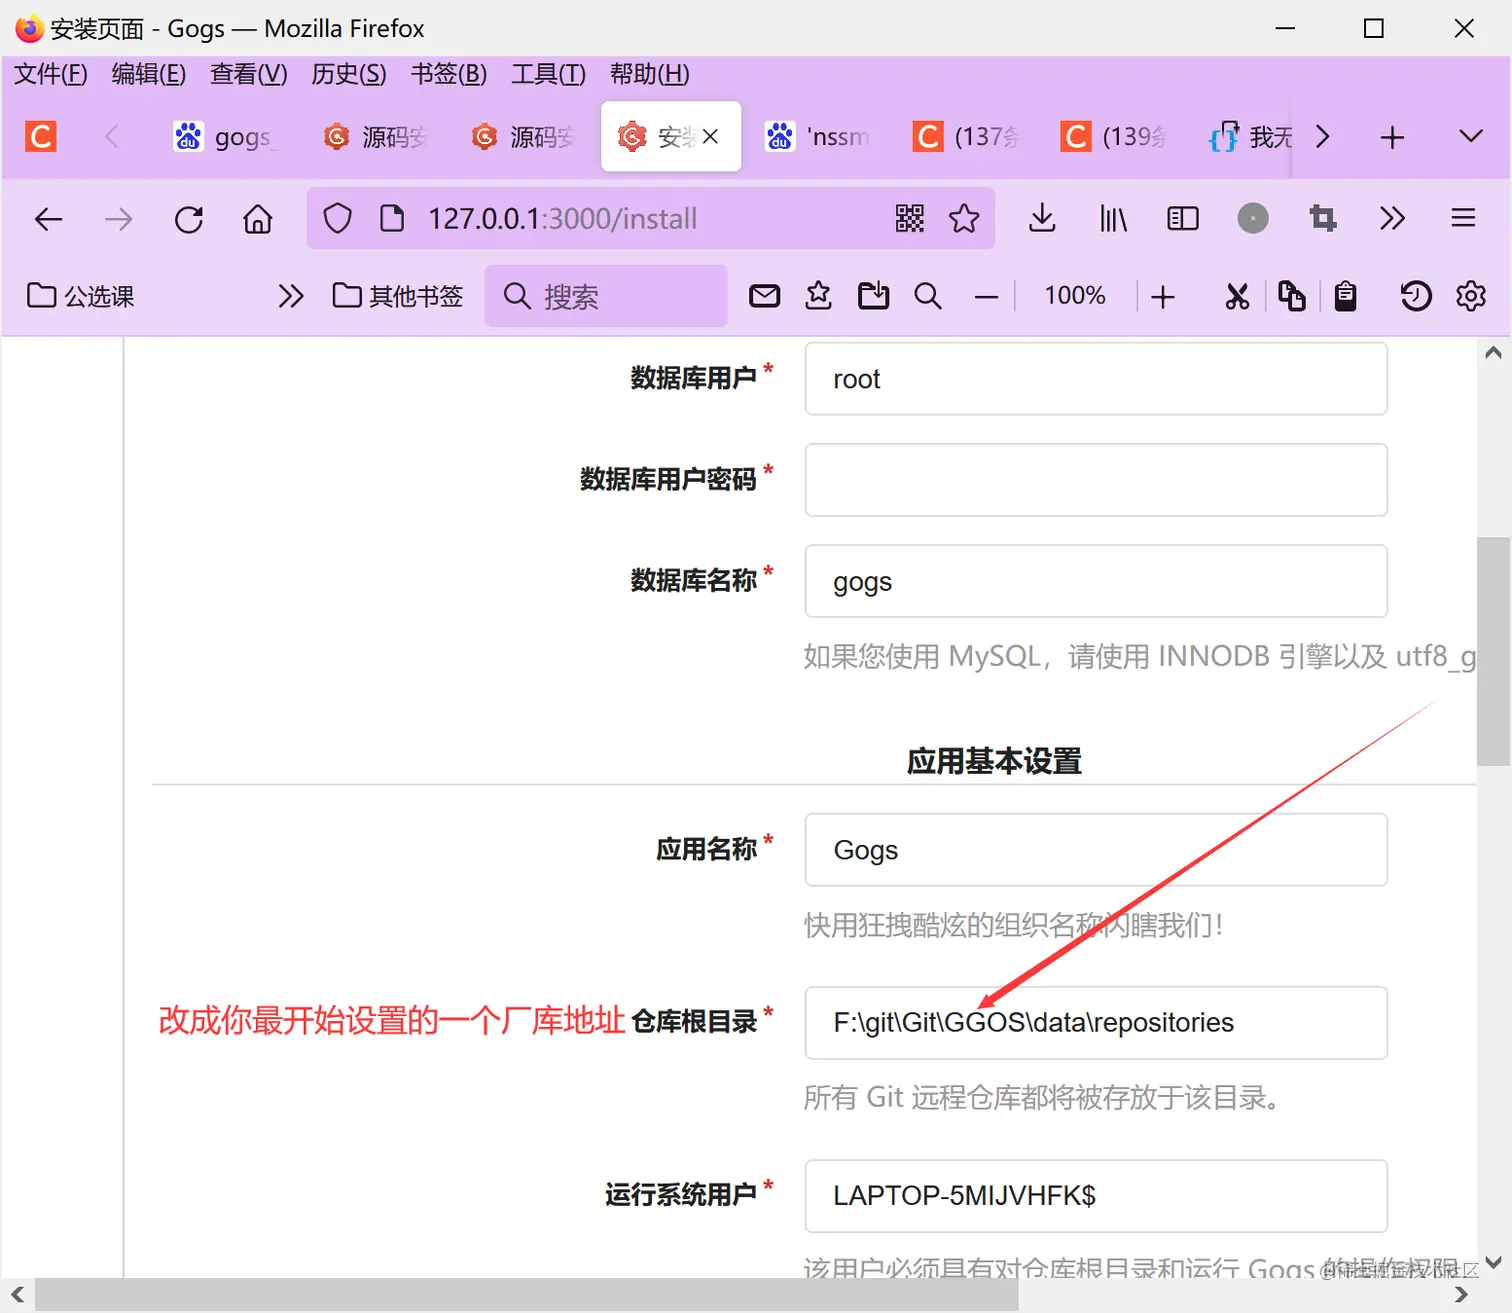Click the pinned C tab icon
Screen dimensions: 1512x1313
41,136
